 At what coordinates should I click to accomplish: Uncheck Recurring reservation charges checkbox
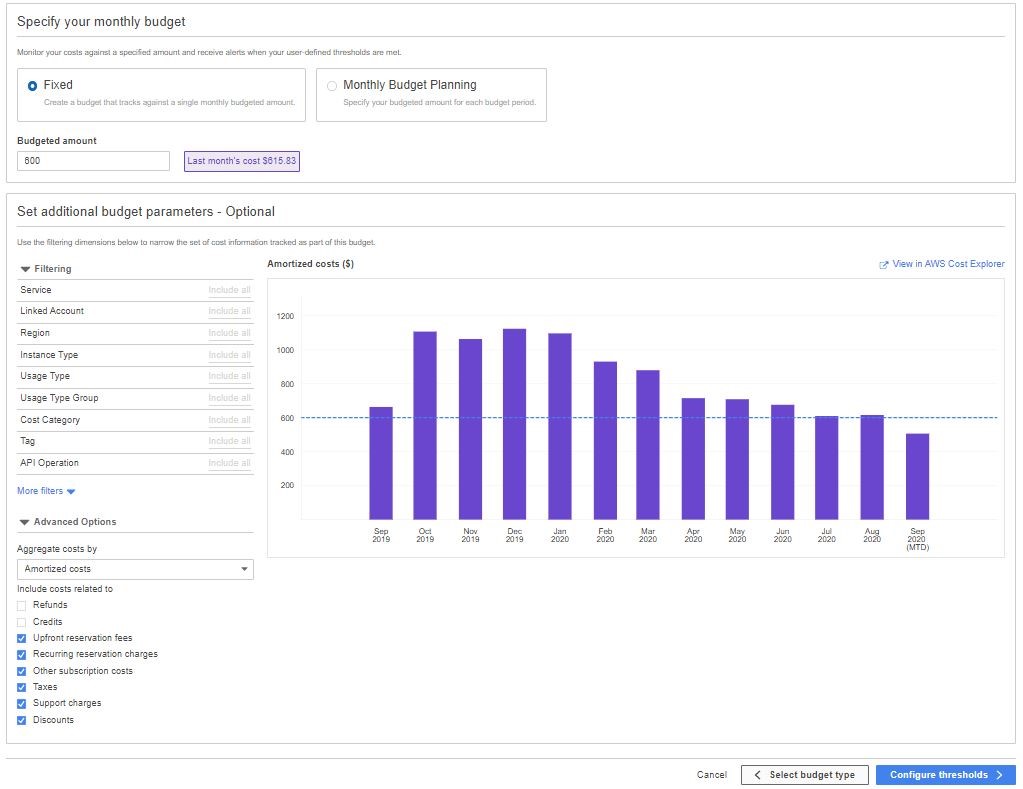pyautogui.click(x=22, y=655)
